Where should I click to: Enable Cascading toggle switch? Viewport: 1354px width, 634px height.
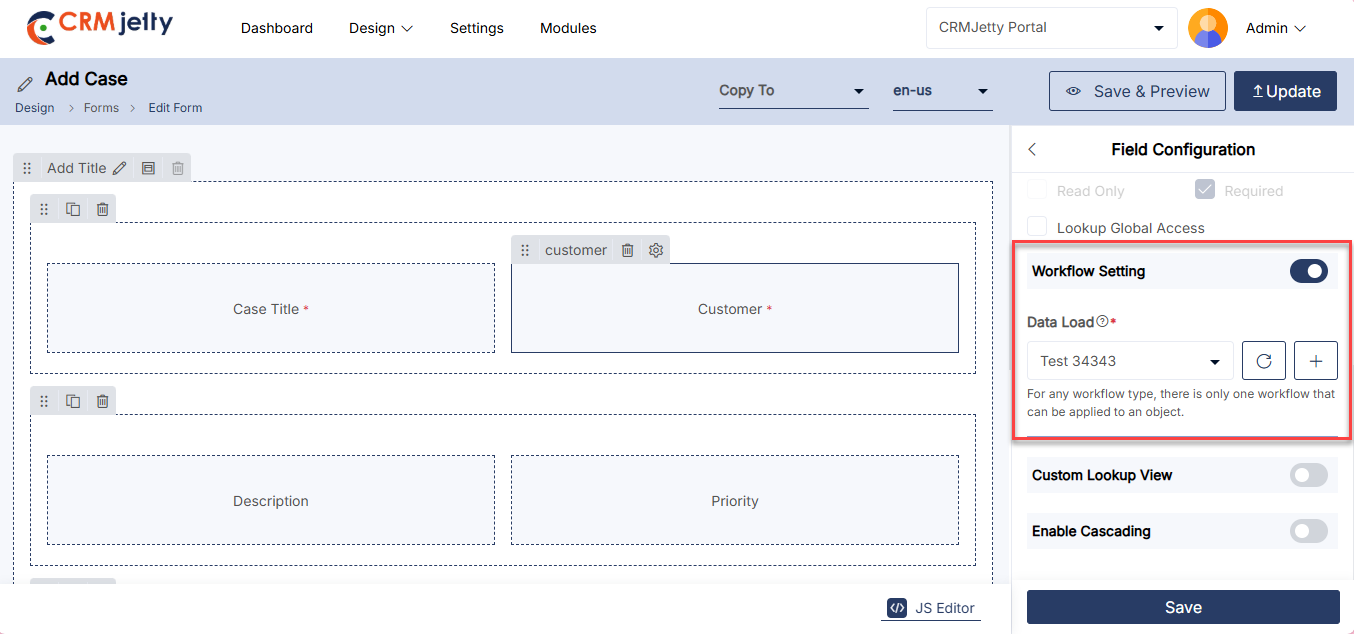tap(1308, 531)
